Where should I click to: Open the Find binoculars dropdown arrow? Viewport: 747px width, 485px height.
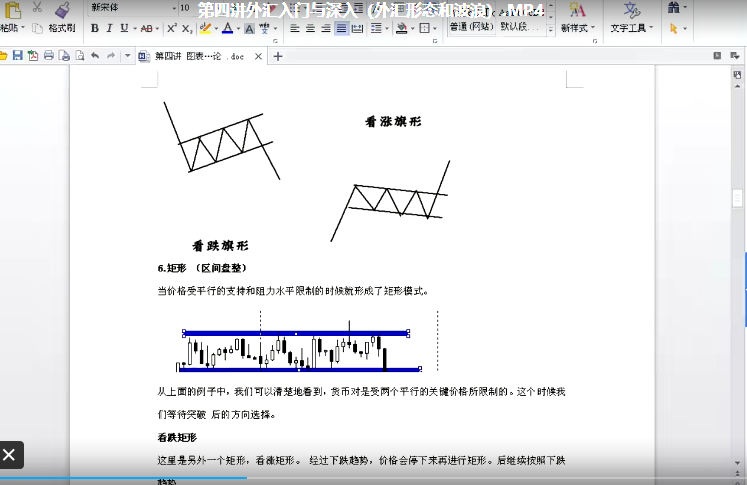pos(685,8)
